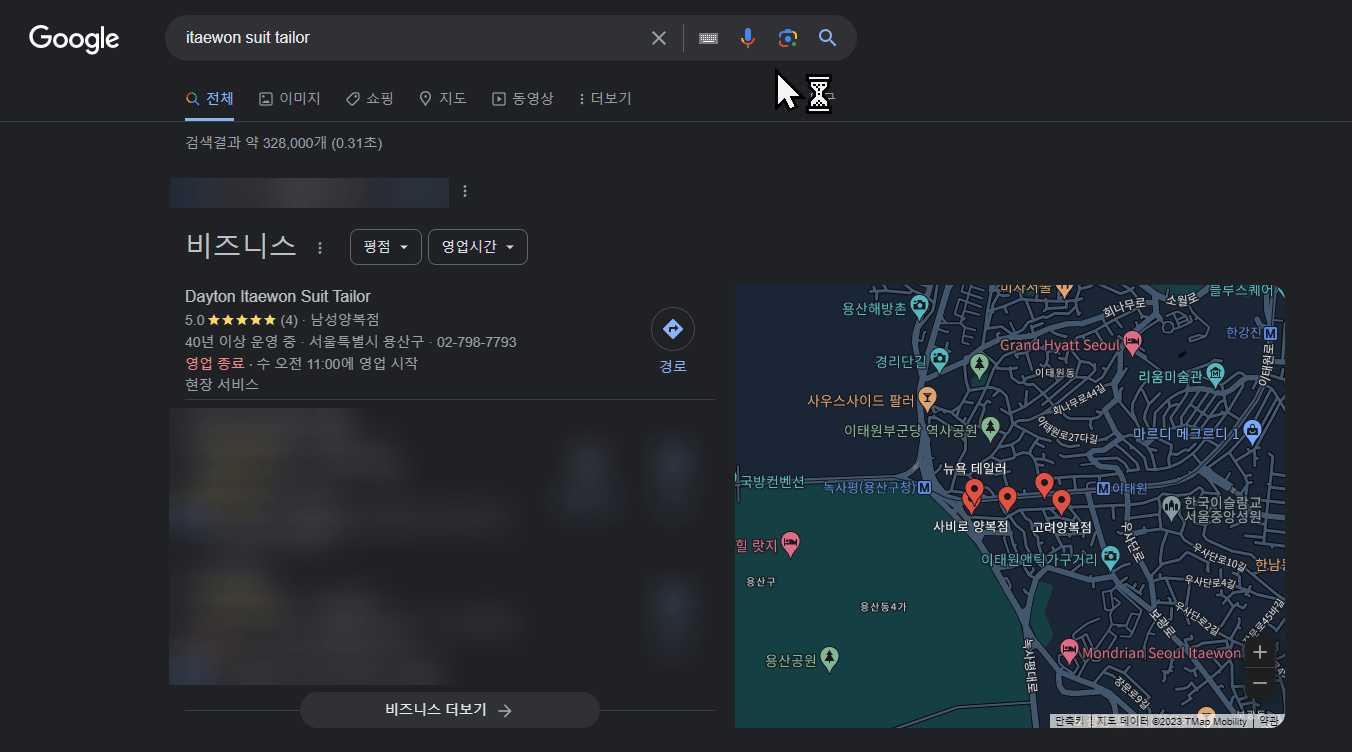Start voice search with microphone icon

[748, 38]
